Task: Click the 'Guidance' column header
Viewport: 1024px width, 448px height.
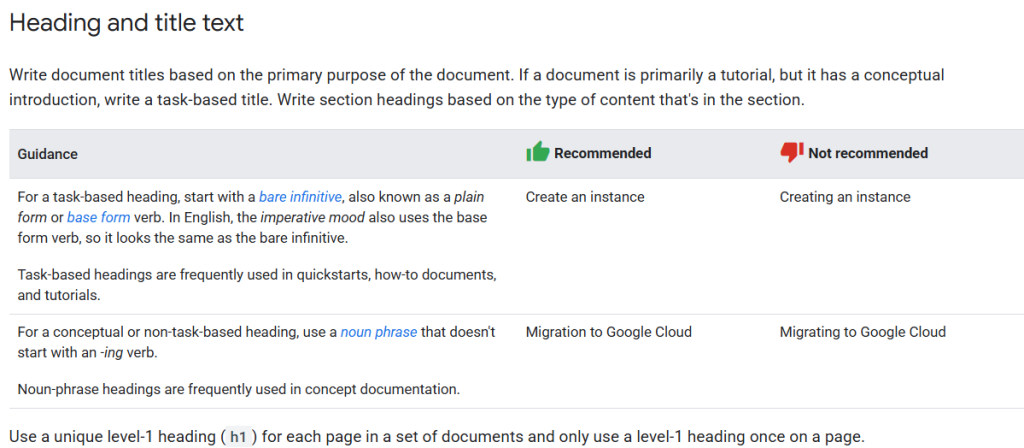Action: [48, 154]
